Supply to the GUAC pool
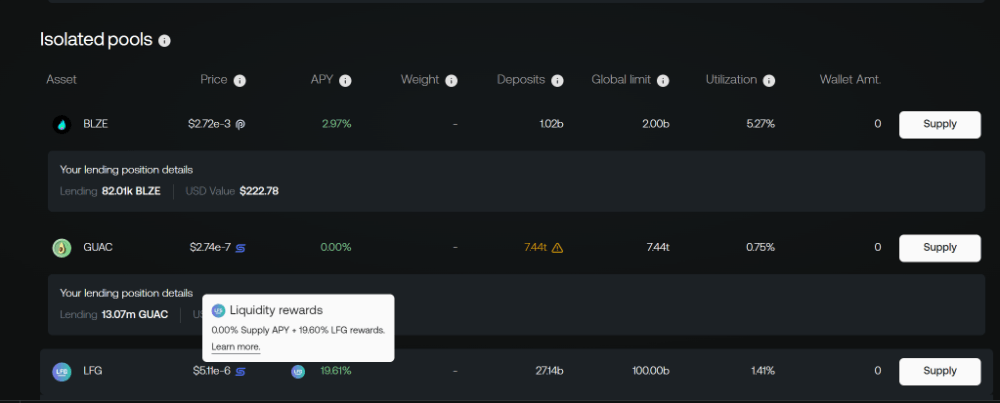 pyautogui.click(x=939, y=247)
